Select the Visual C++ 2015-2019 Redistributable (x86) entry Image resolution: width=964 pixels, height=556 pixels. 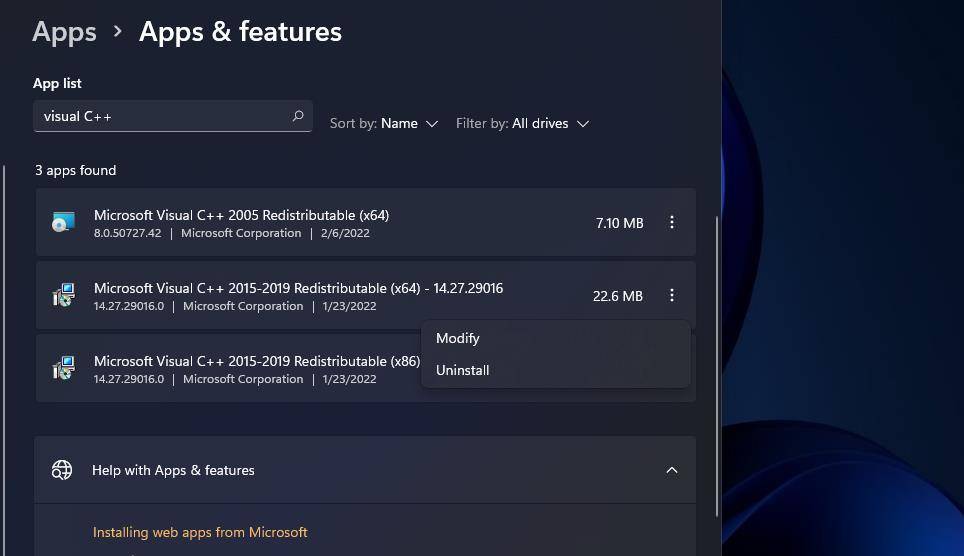[x=256, y=361]
